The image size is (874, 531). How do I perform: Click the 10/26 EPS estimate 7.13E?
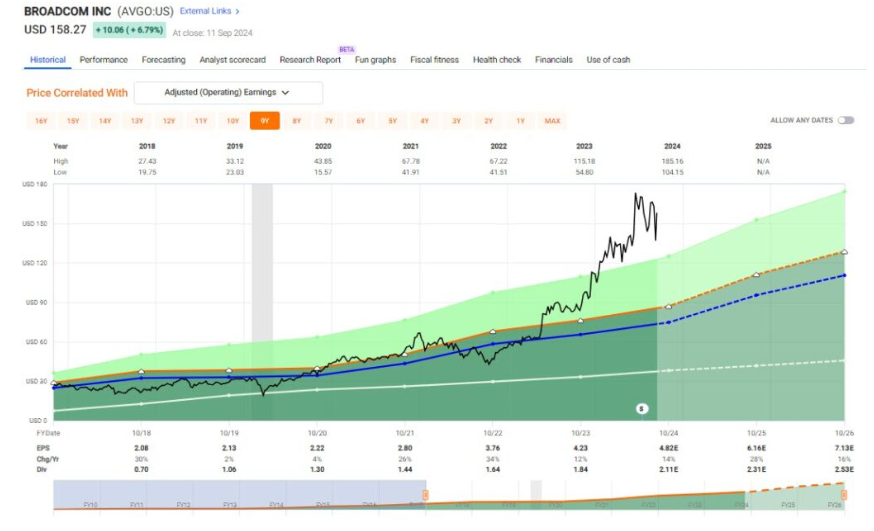click(x=844, y=448)
